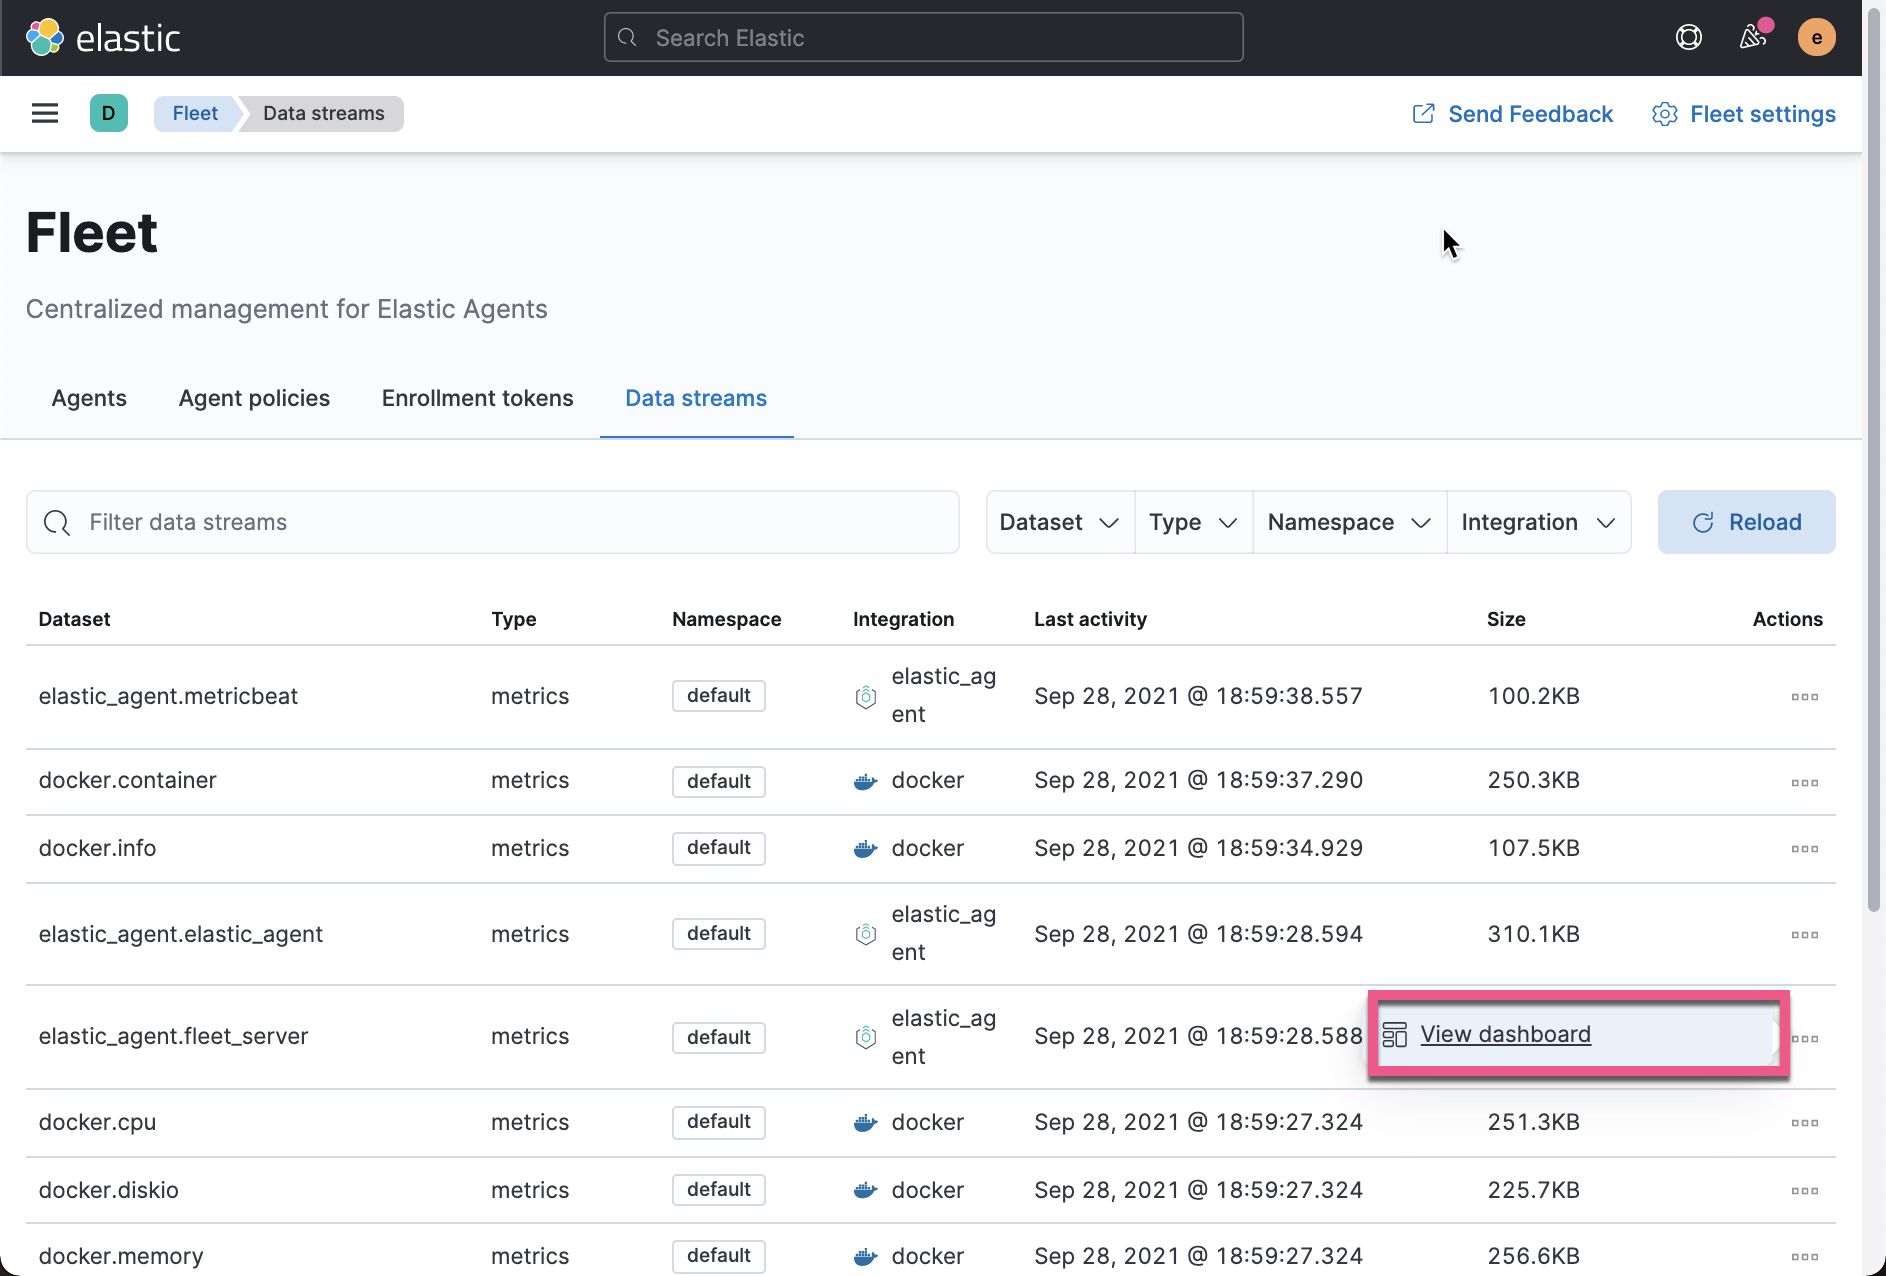1886x1276 pixels.
Task: Click the user avatar labeled e
Action: coord(1818,37)
